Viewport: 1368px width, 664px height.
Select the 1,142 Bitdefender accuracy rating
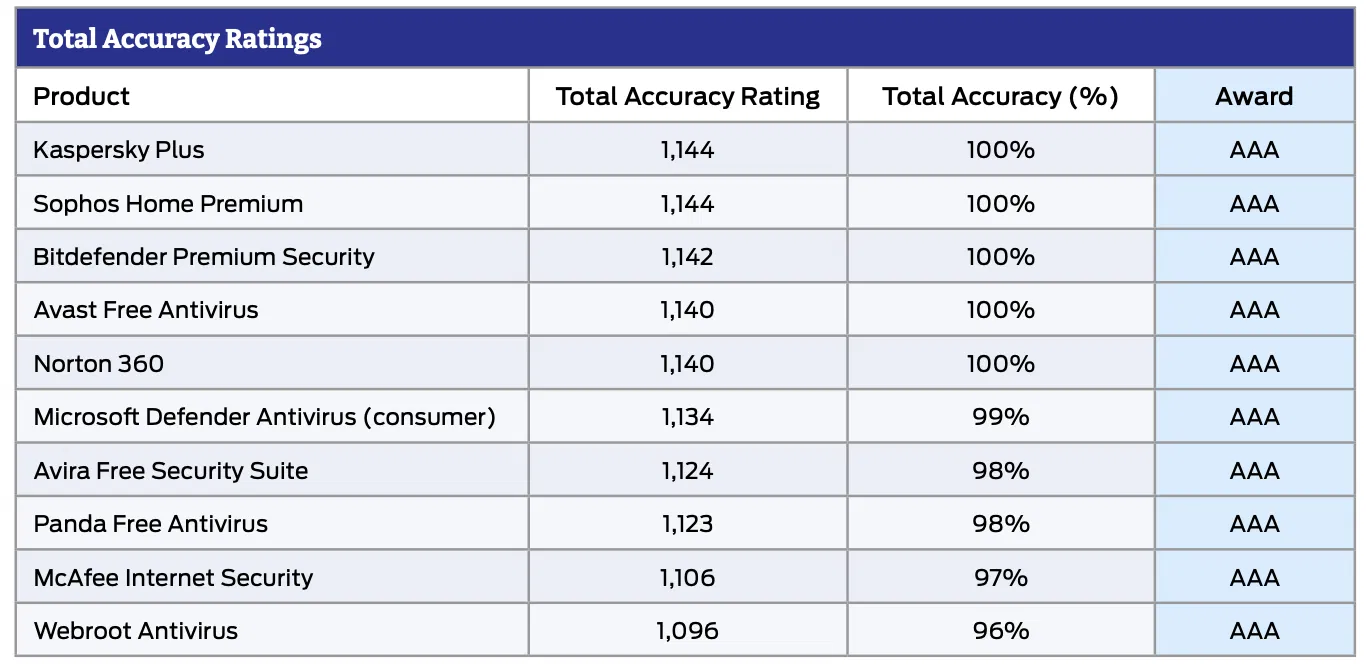point(688,257)
